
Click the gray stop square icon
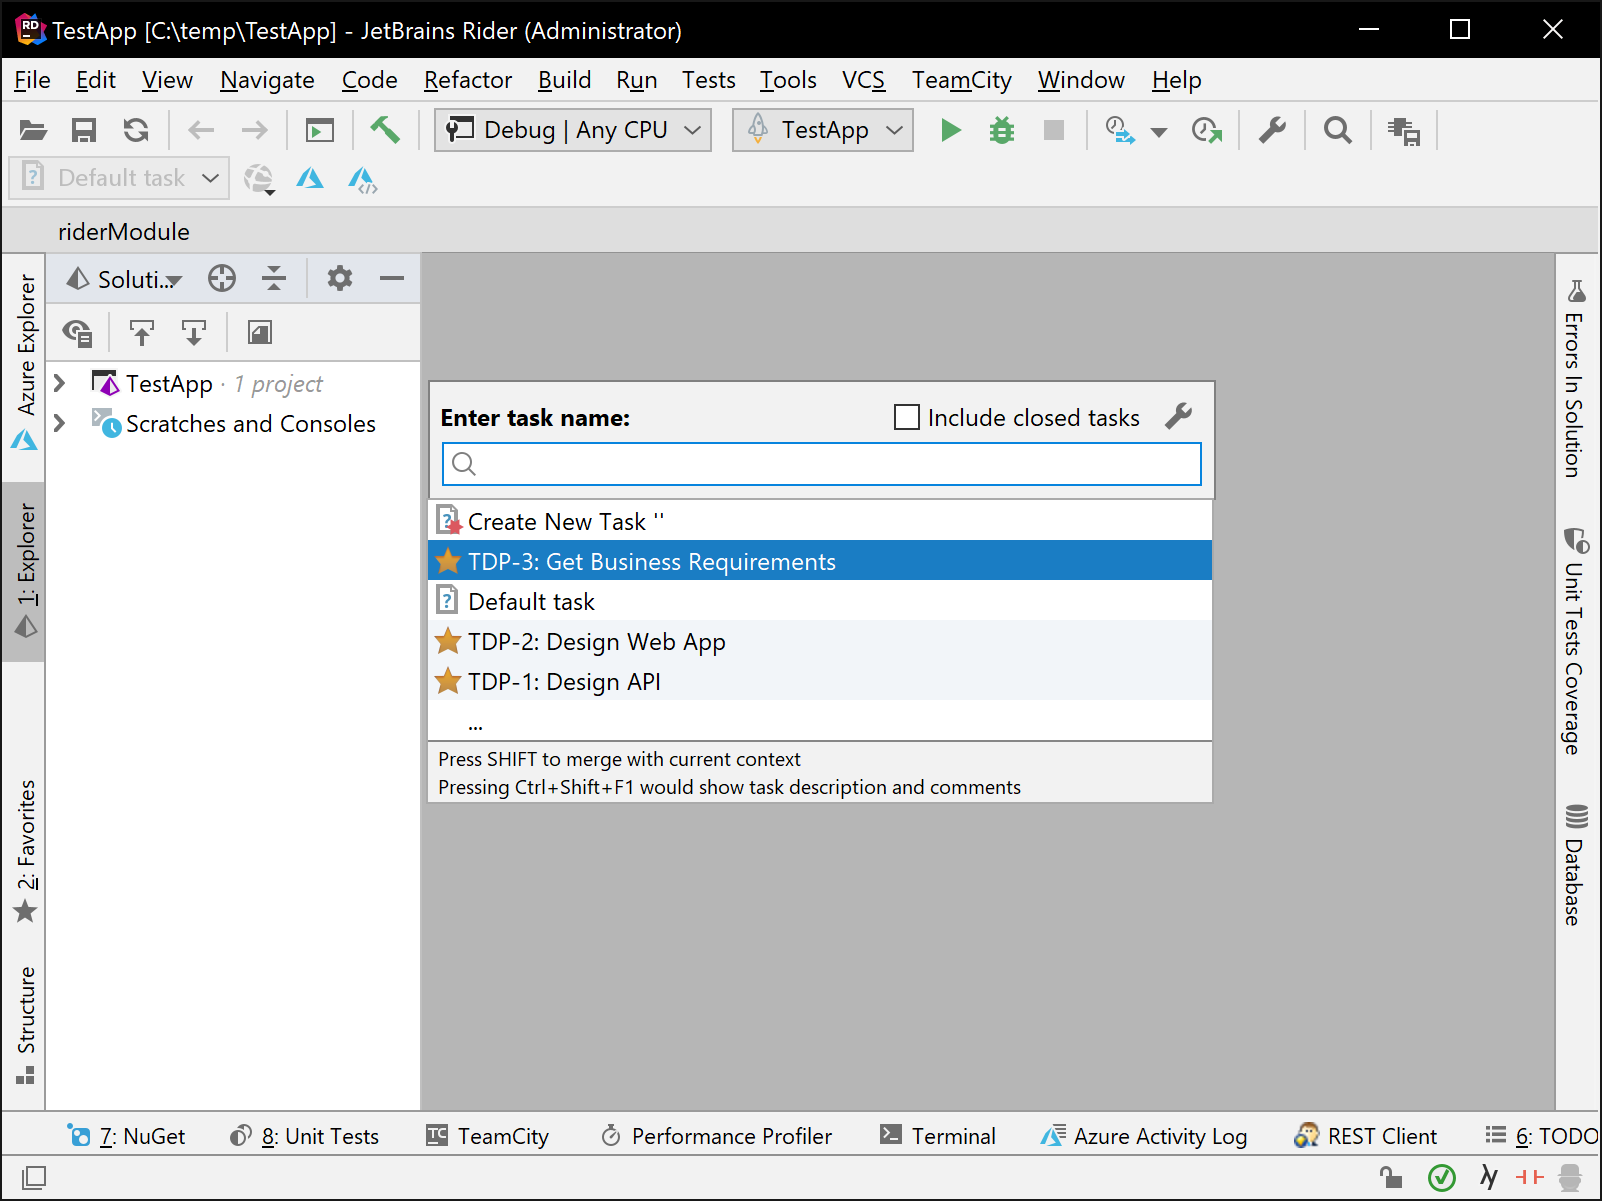coord(1054,130)
